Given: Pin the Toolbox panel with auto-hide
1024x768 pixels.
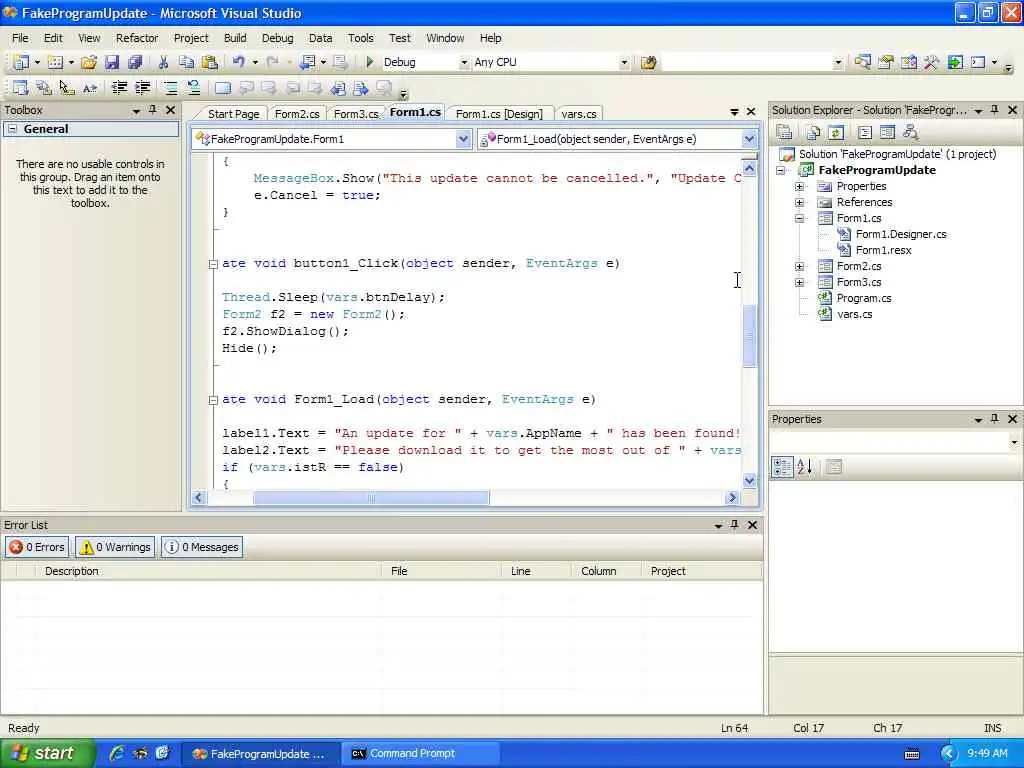Looking at the screenshot, I should (153, 110).
